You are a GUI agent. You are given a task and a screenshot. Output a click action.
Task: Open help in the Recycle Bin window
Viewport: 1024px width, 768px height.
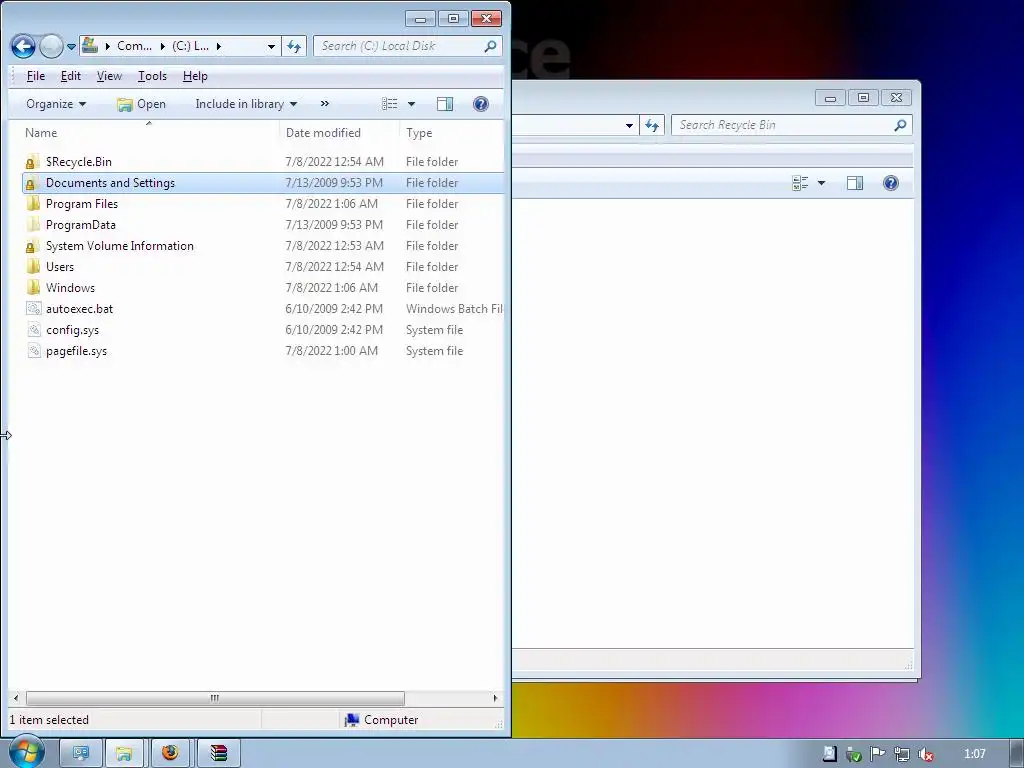click(x=891, y=183)
